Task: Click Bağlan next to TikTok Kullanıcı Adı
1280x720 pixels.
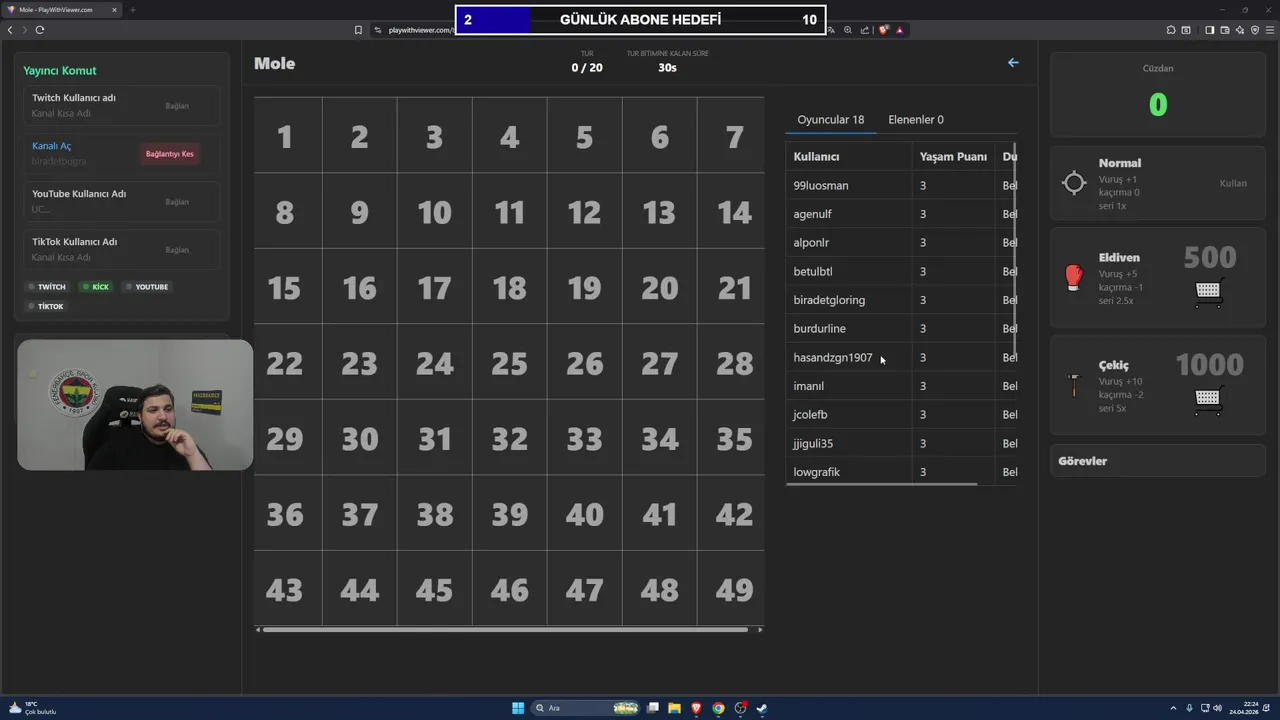Action: [x=177, y=250]
